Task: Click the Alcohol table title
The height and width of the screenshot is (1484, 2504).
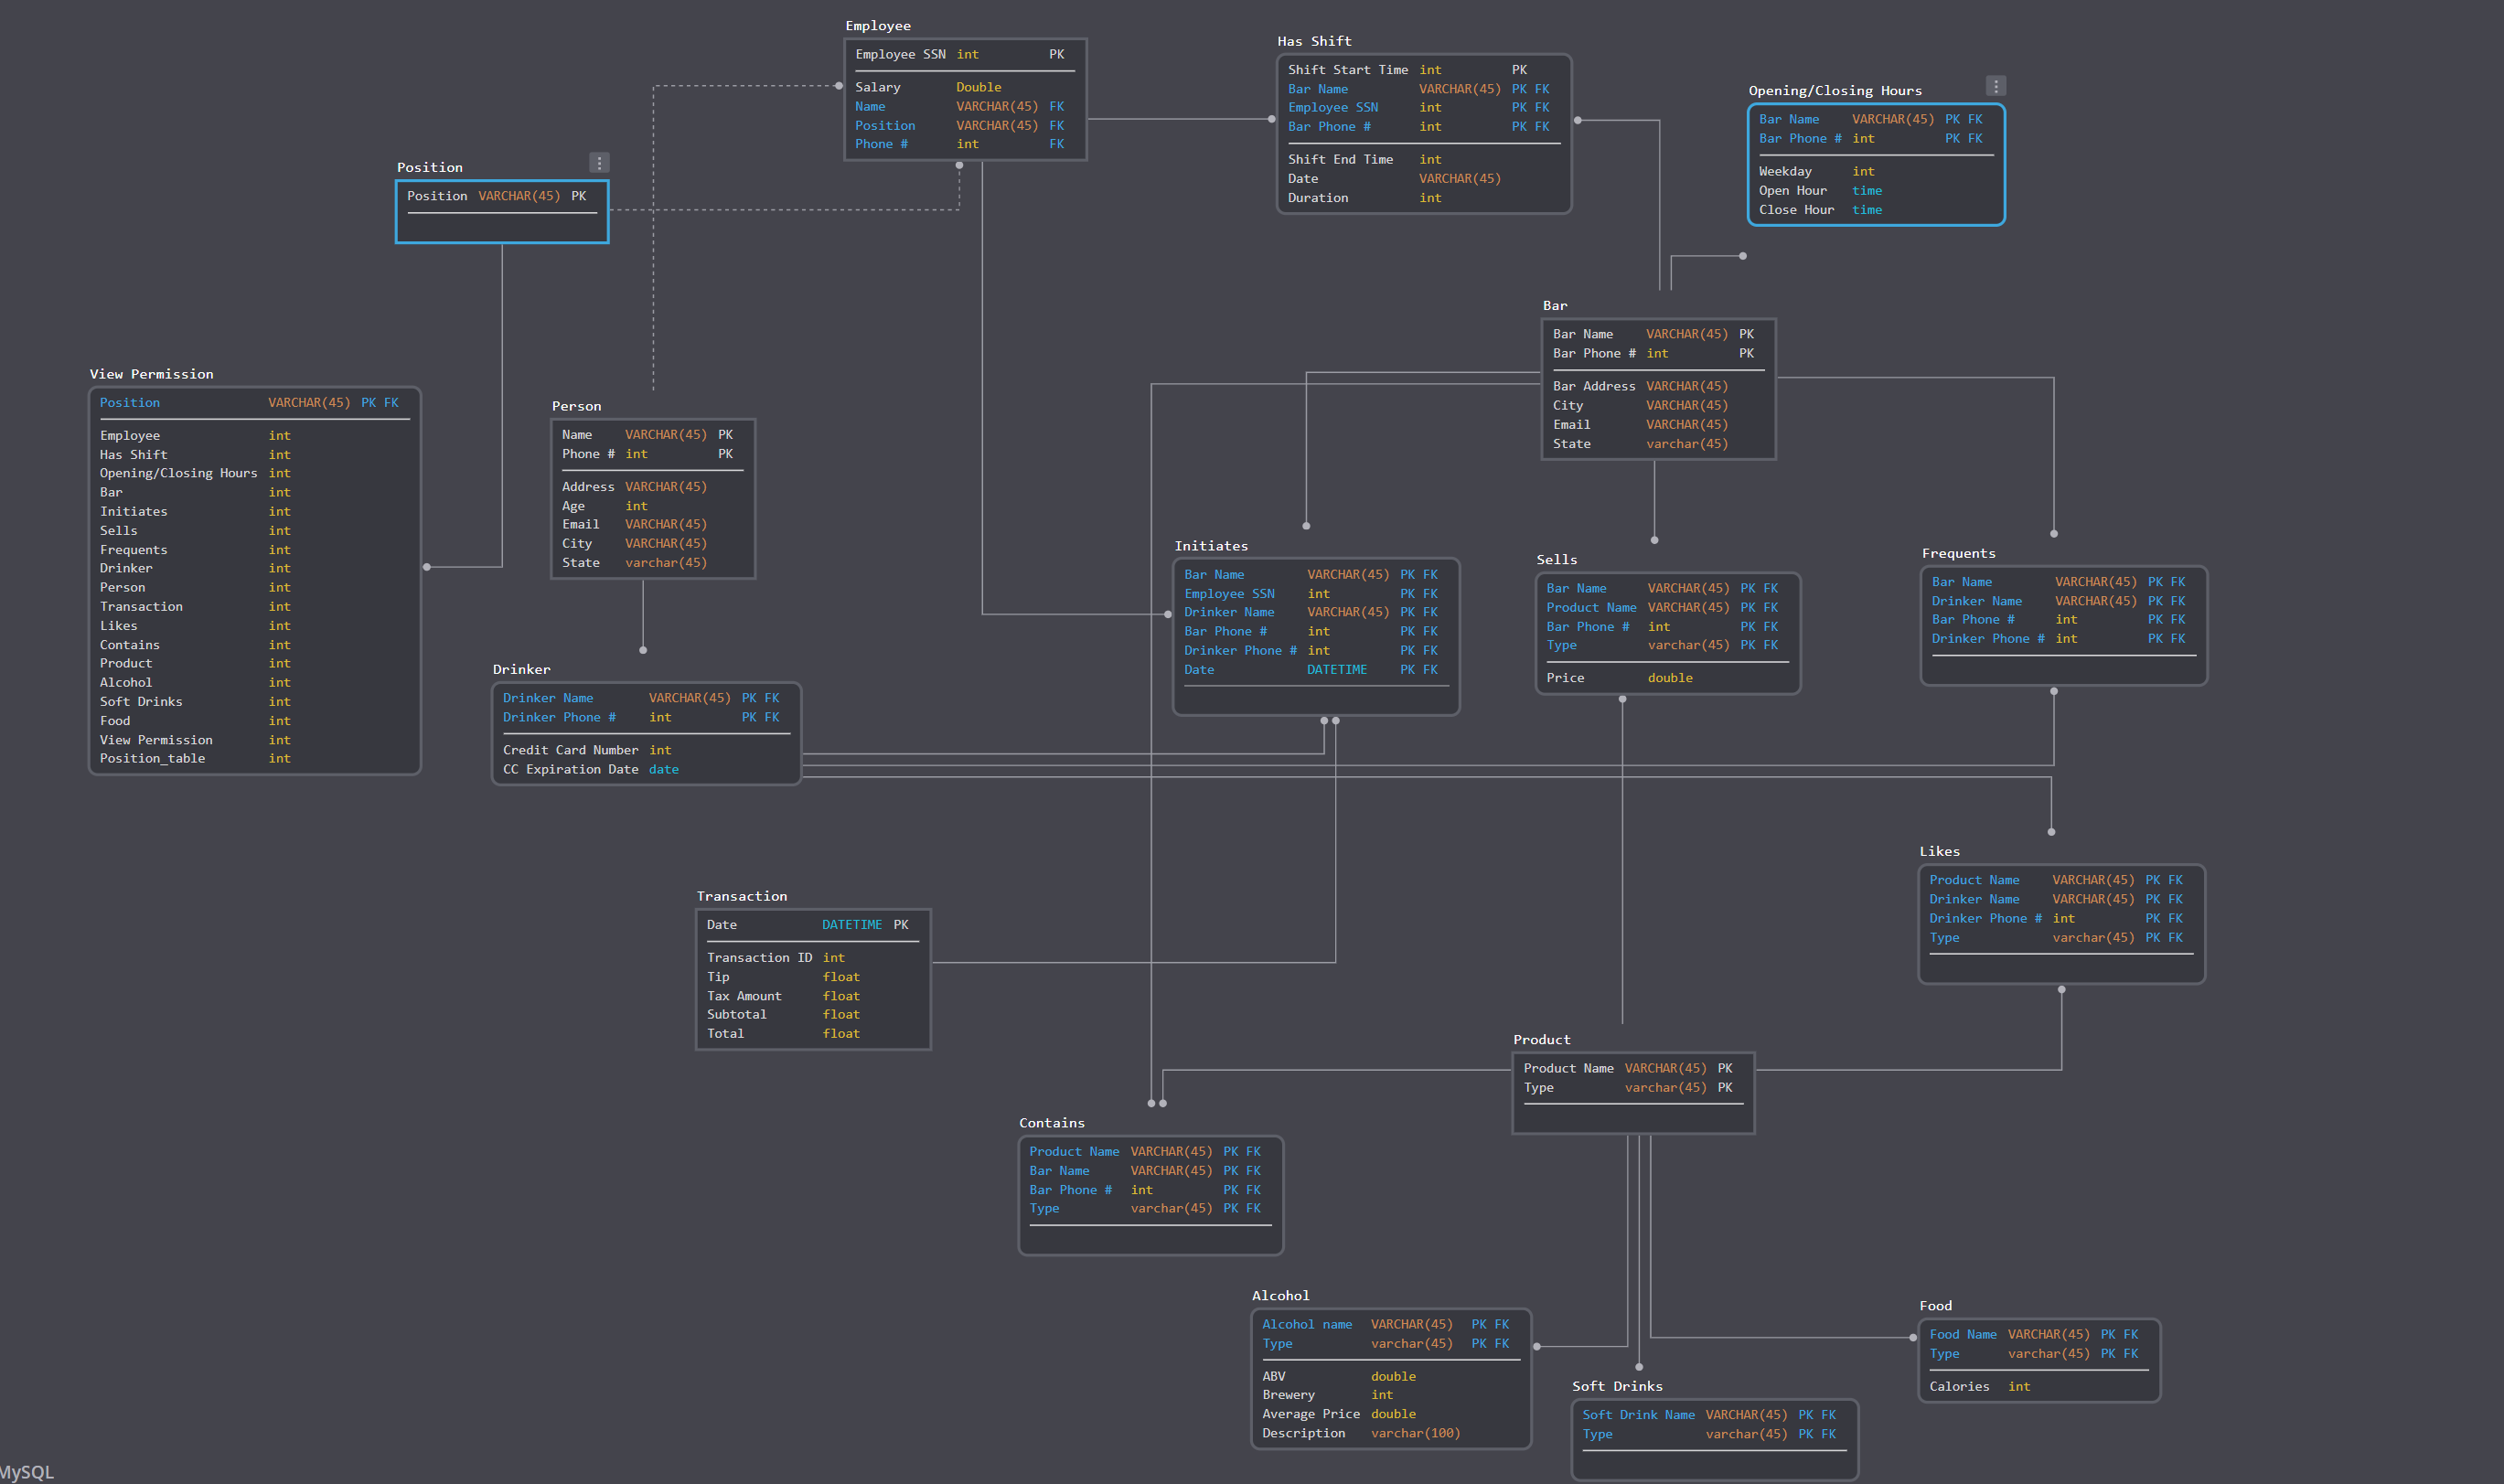Action: [x=1280, y=1296]
